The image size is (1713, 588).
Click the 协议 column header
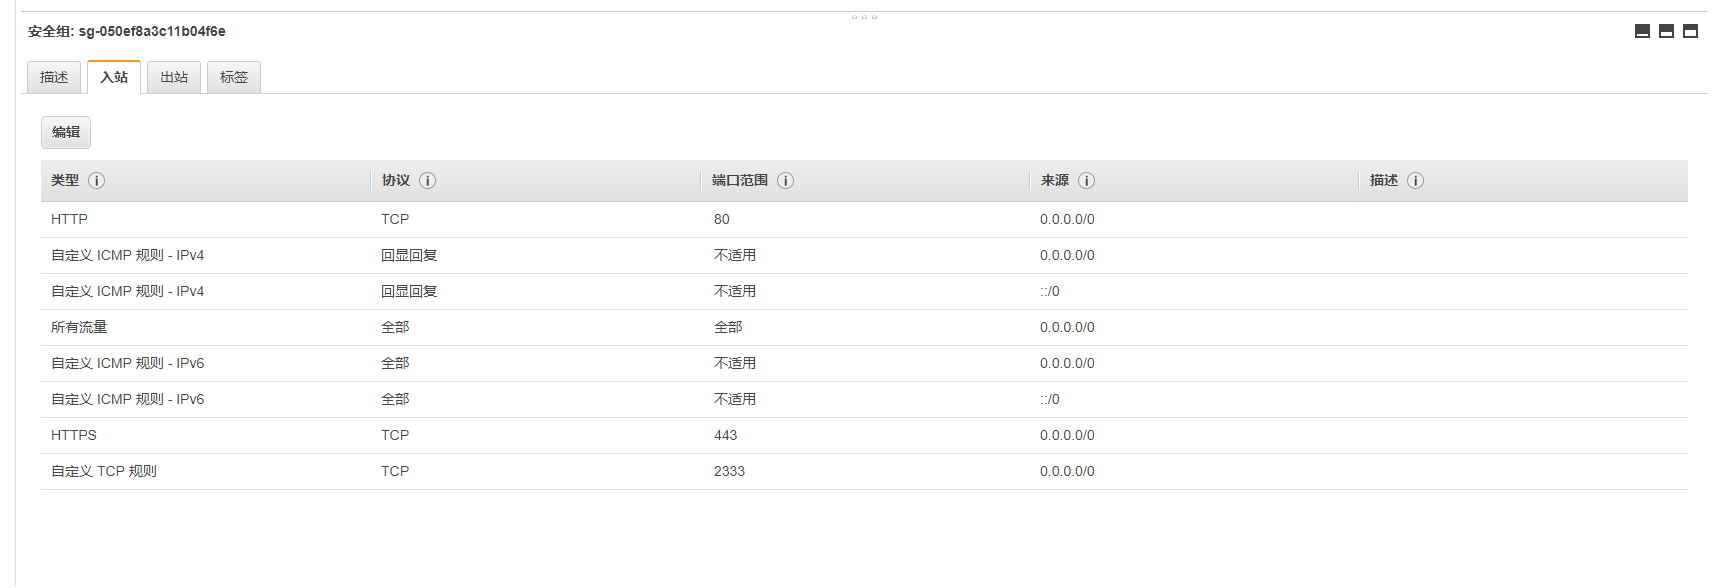tap(396, 181)
